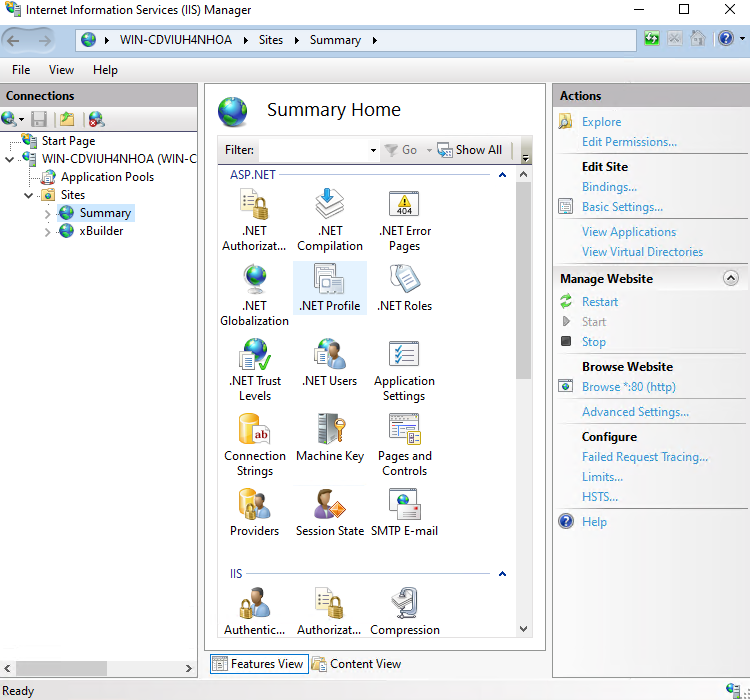The height and width of the screenshot is (700, 750).
Task: Open .NET Trust Levels feature
Action: click(255, 370)
